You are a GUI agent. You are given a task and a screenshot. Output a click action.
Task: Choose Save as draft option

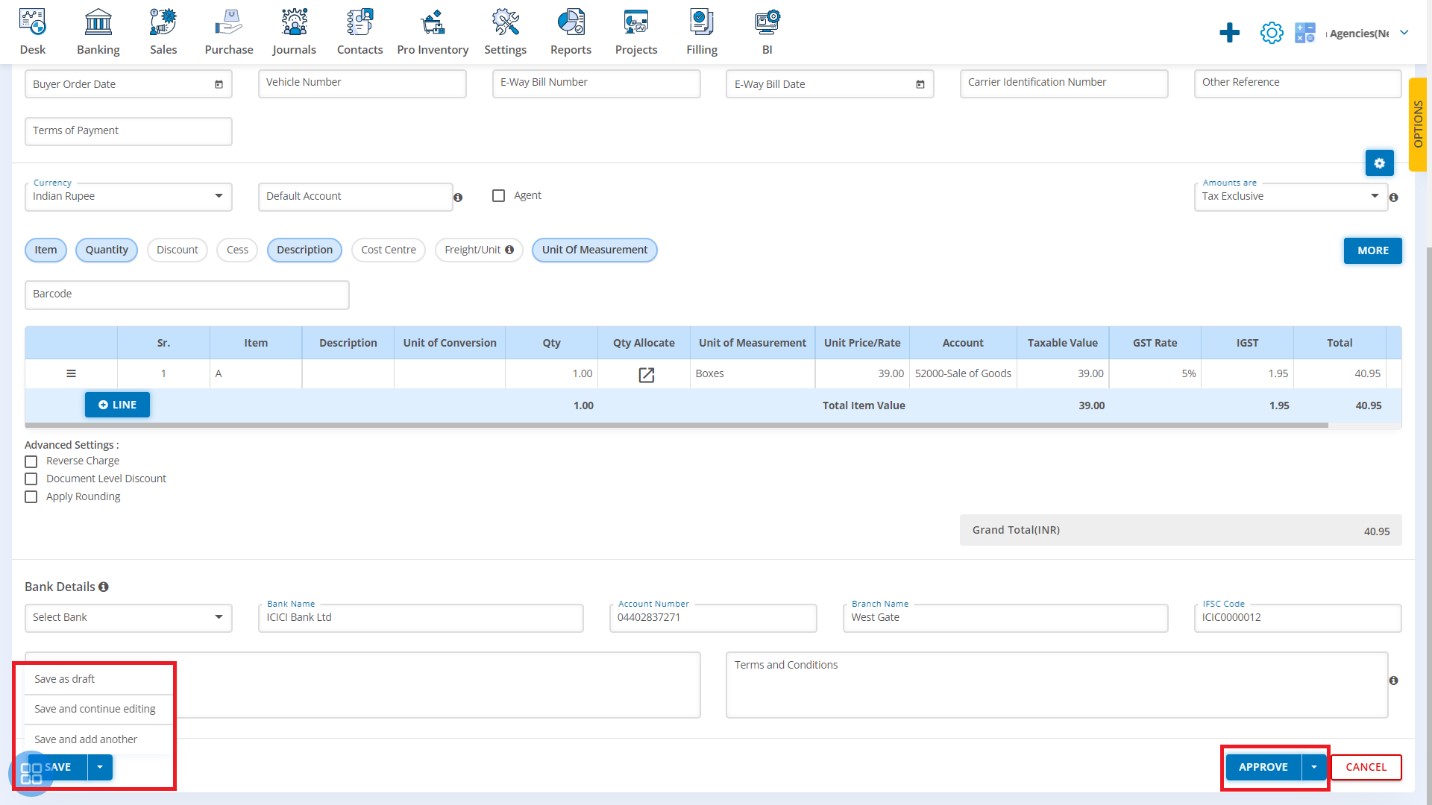(x=99, y=679)
